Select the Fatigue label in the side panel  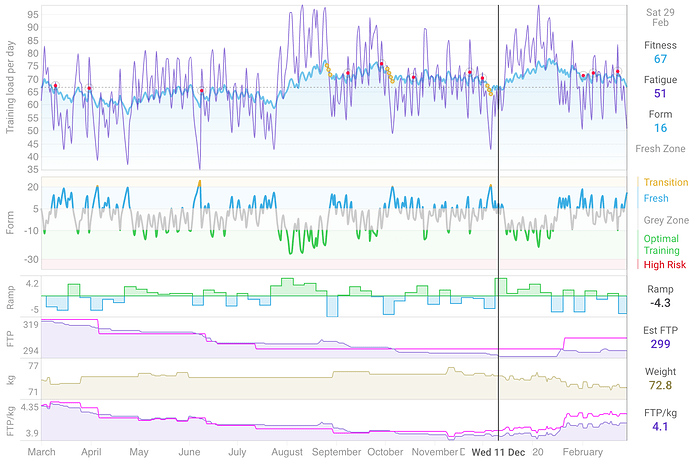click(660, 80)
